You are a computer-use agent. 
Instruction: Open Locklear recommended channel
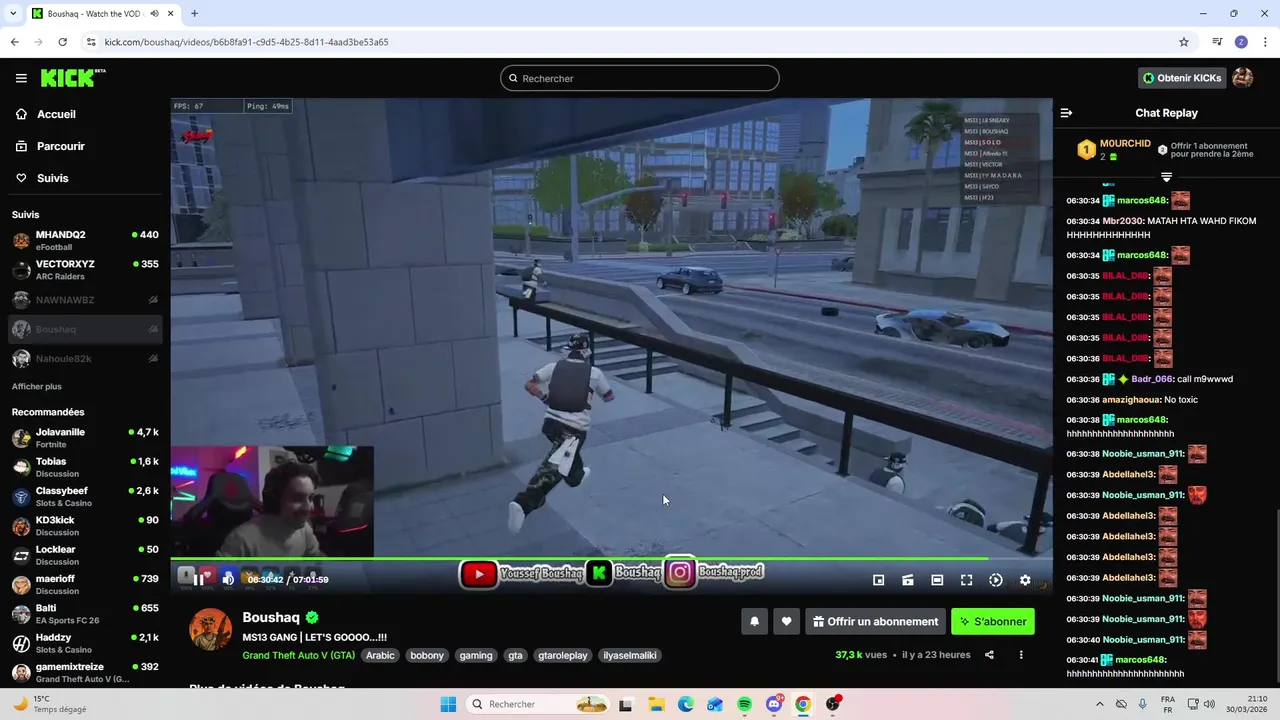click(x=85, y=555)
